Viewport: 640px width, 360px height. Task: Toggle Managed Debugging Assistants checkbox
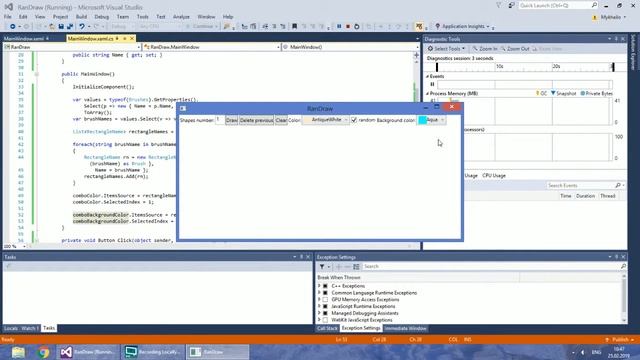coord(325,313)
